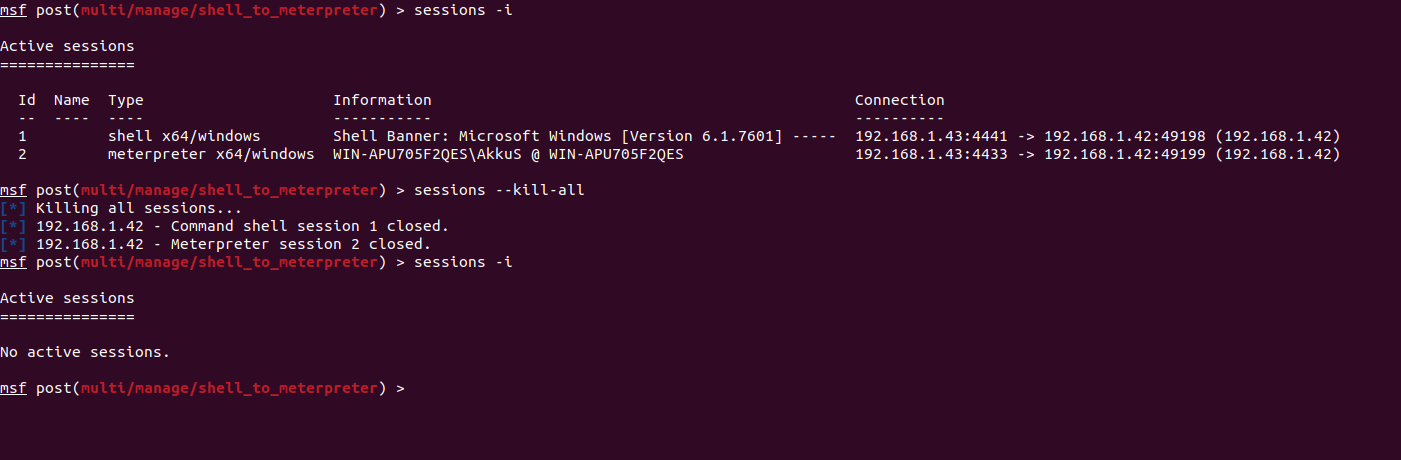Click the 'Meterpreter session 2 closed' message
The height and width of the screenshot is (460, 1401).
pos(233,244)
